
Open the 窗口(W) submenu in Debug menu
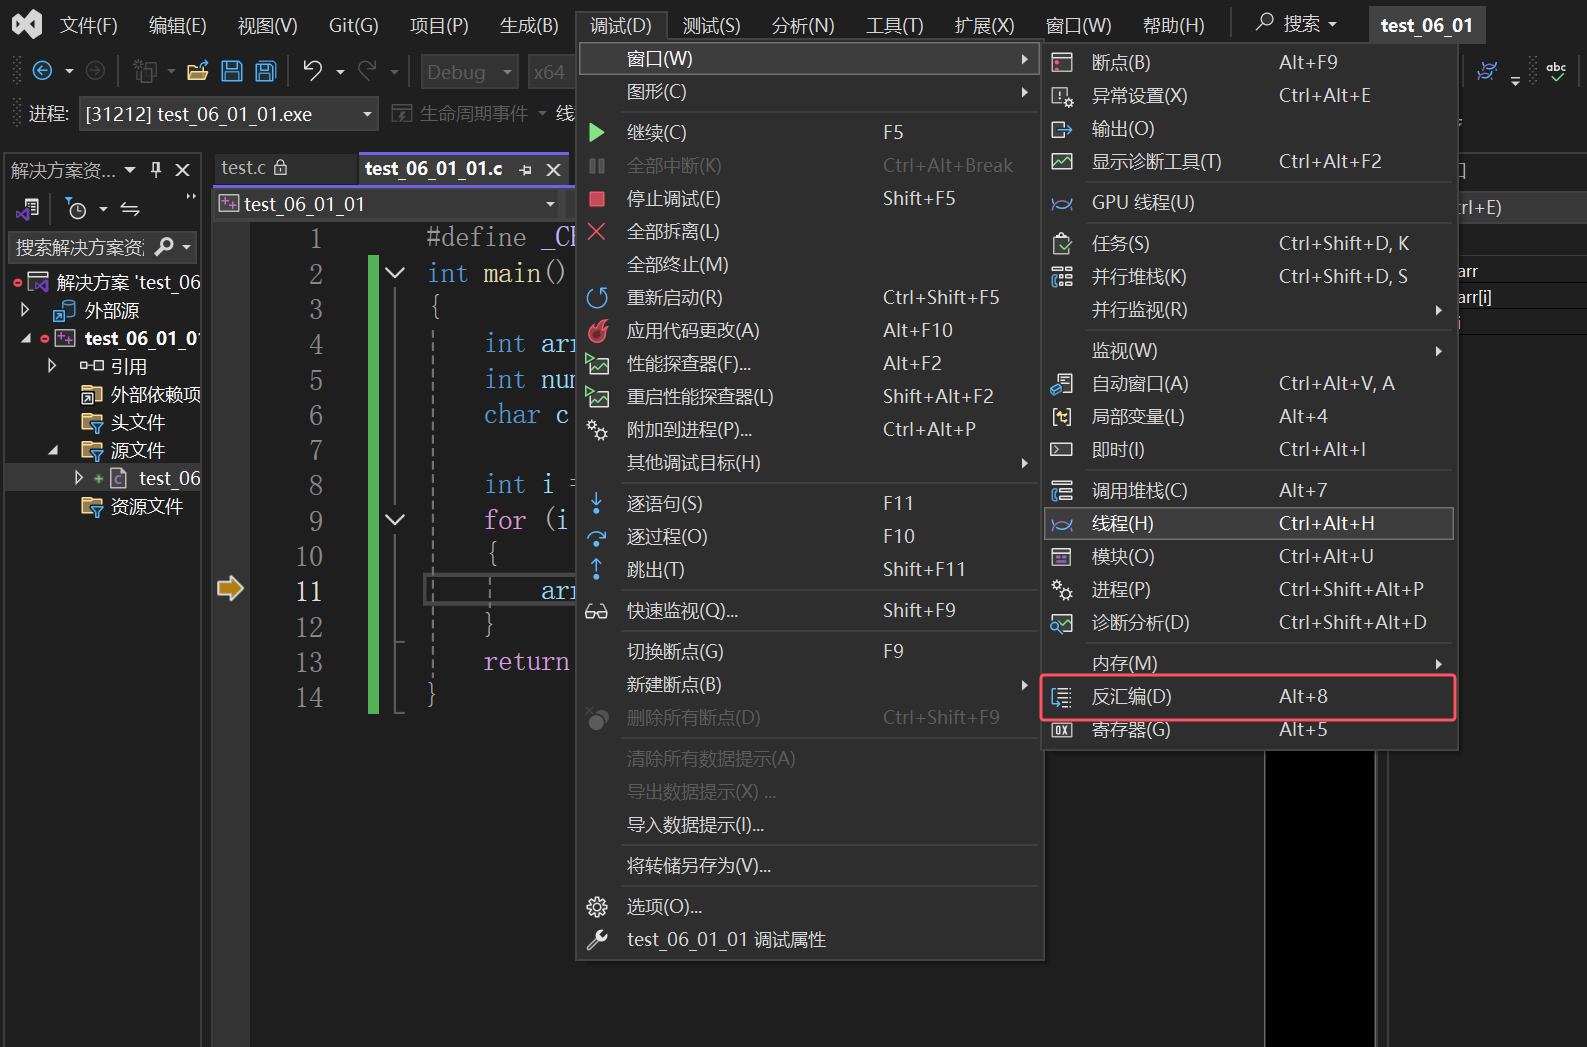(x=809, y=59)
